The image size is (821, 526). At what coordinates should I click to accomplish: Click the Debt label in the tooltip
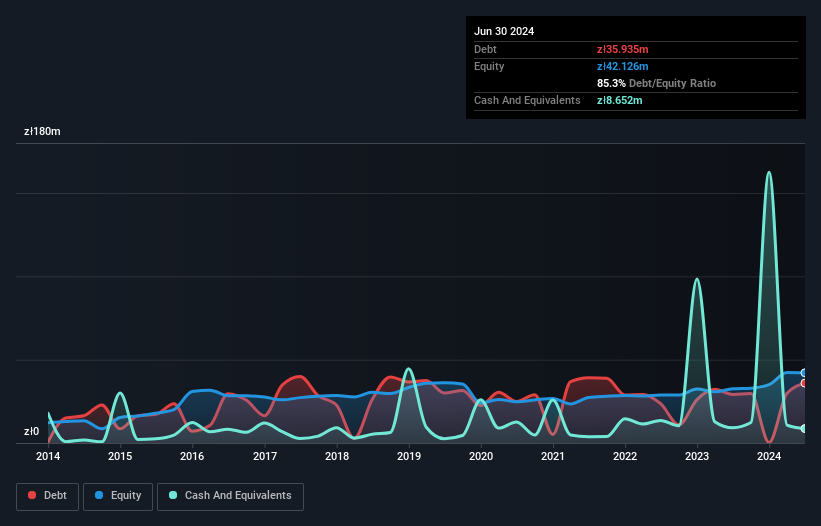(485, 49)
